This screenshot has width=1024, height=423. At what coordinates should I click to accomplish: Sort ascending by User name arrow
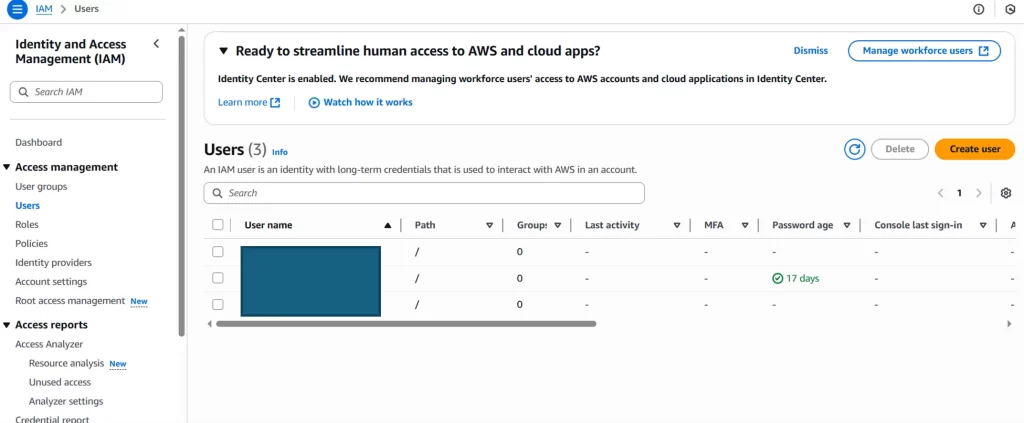click(388, 225)
